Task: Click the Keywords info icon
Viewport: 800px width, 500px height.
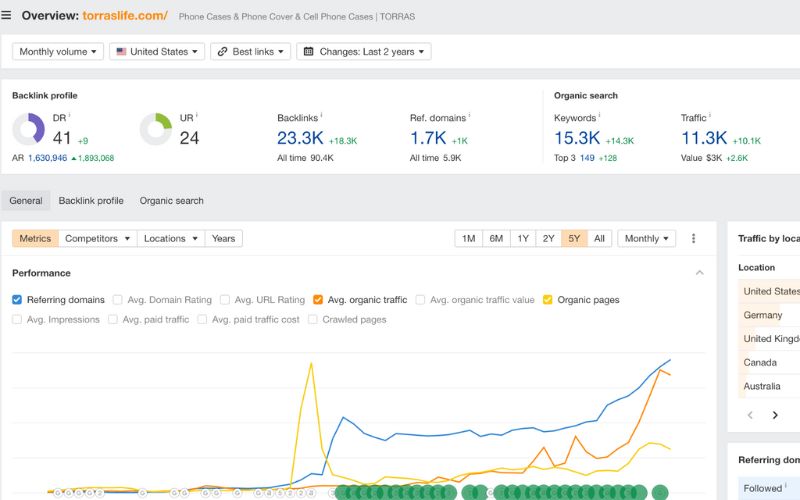Action: tap(599, 115)
